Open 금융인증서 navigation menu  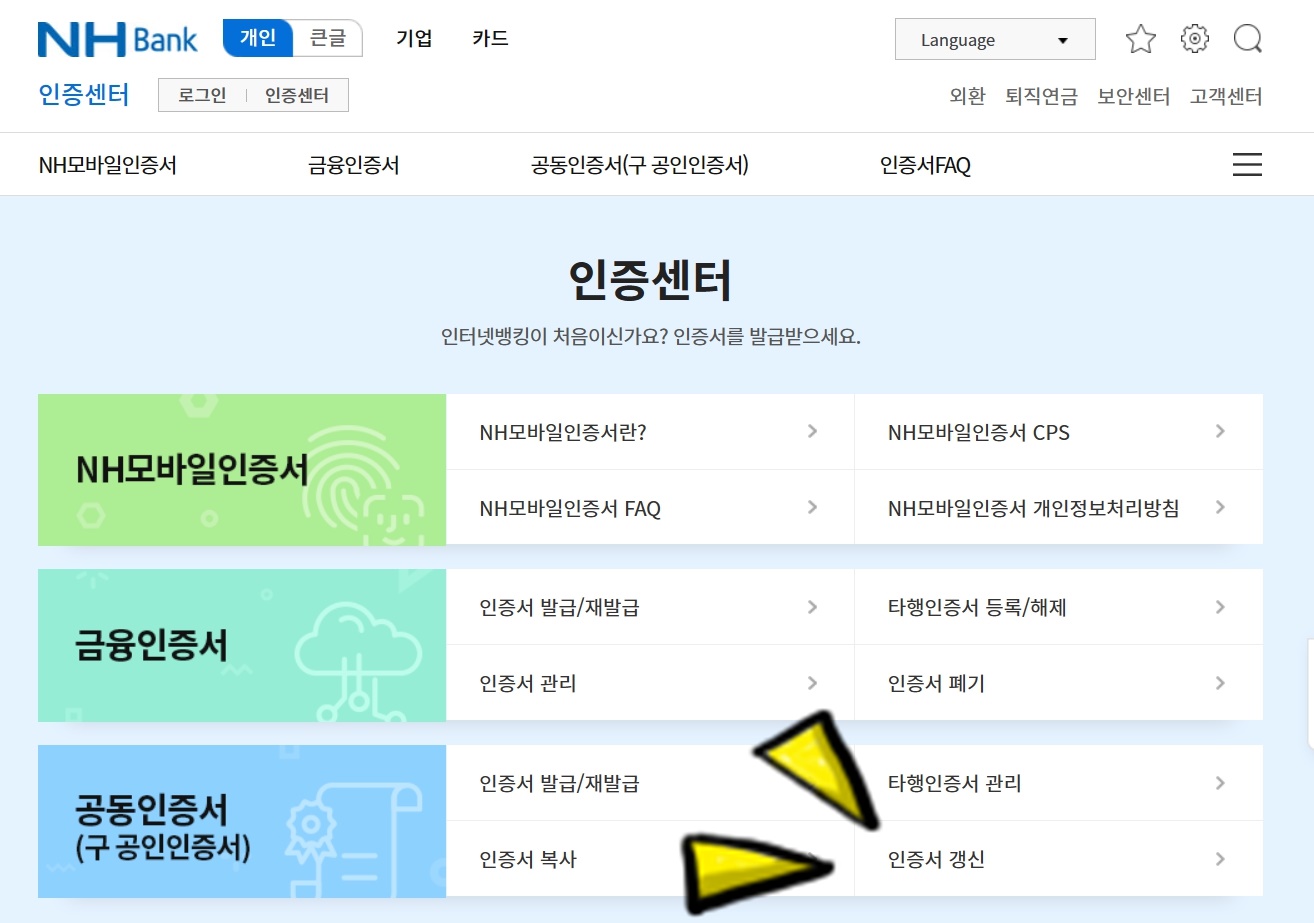[354, 165]
